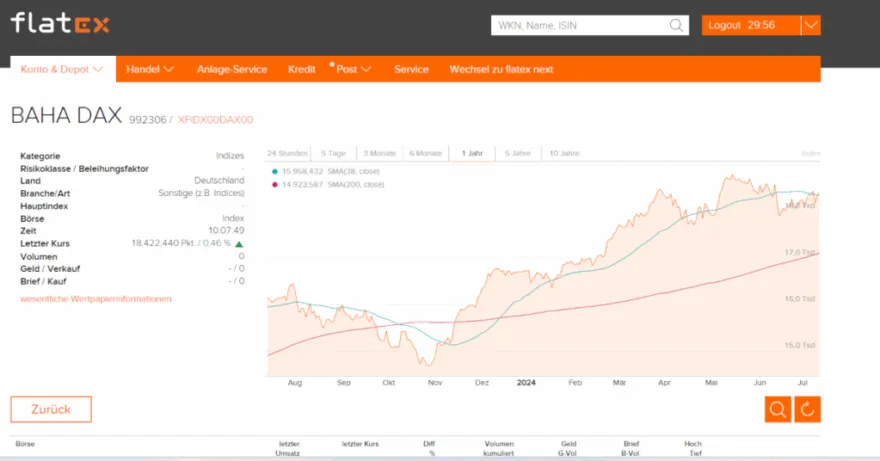880x461 pixels.
Task: Click the Risikoklasse / Beleihungsfaktor label
Action: pyautogui.click(x=84, y=168)
